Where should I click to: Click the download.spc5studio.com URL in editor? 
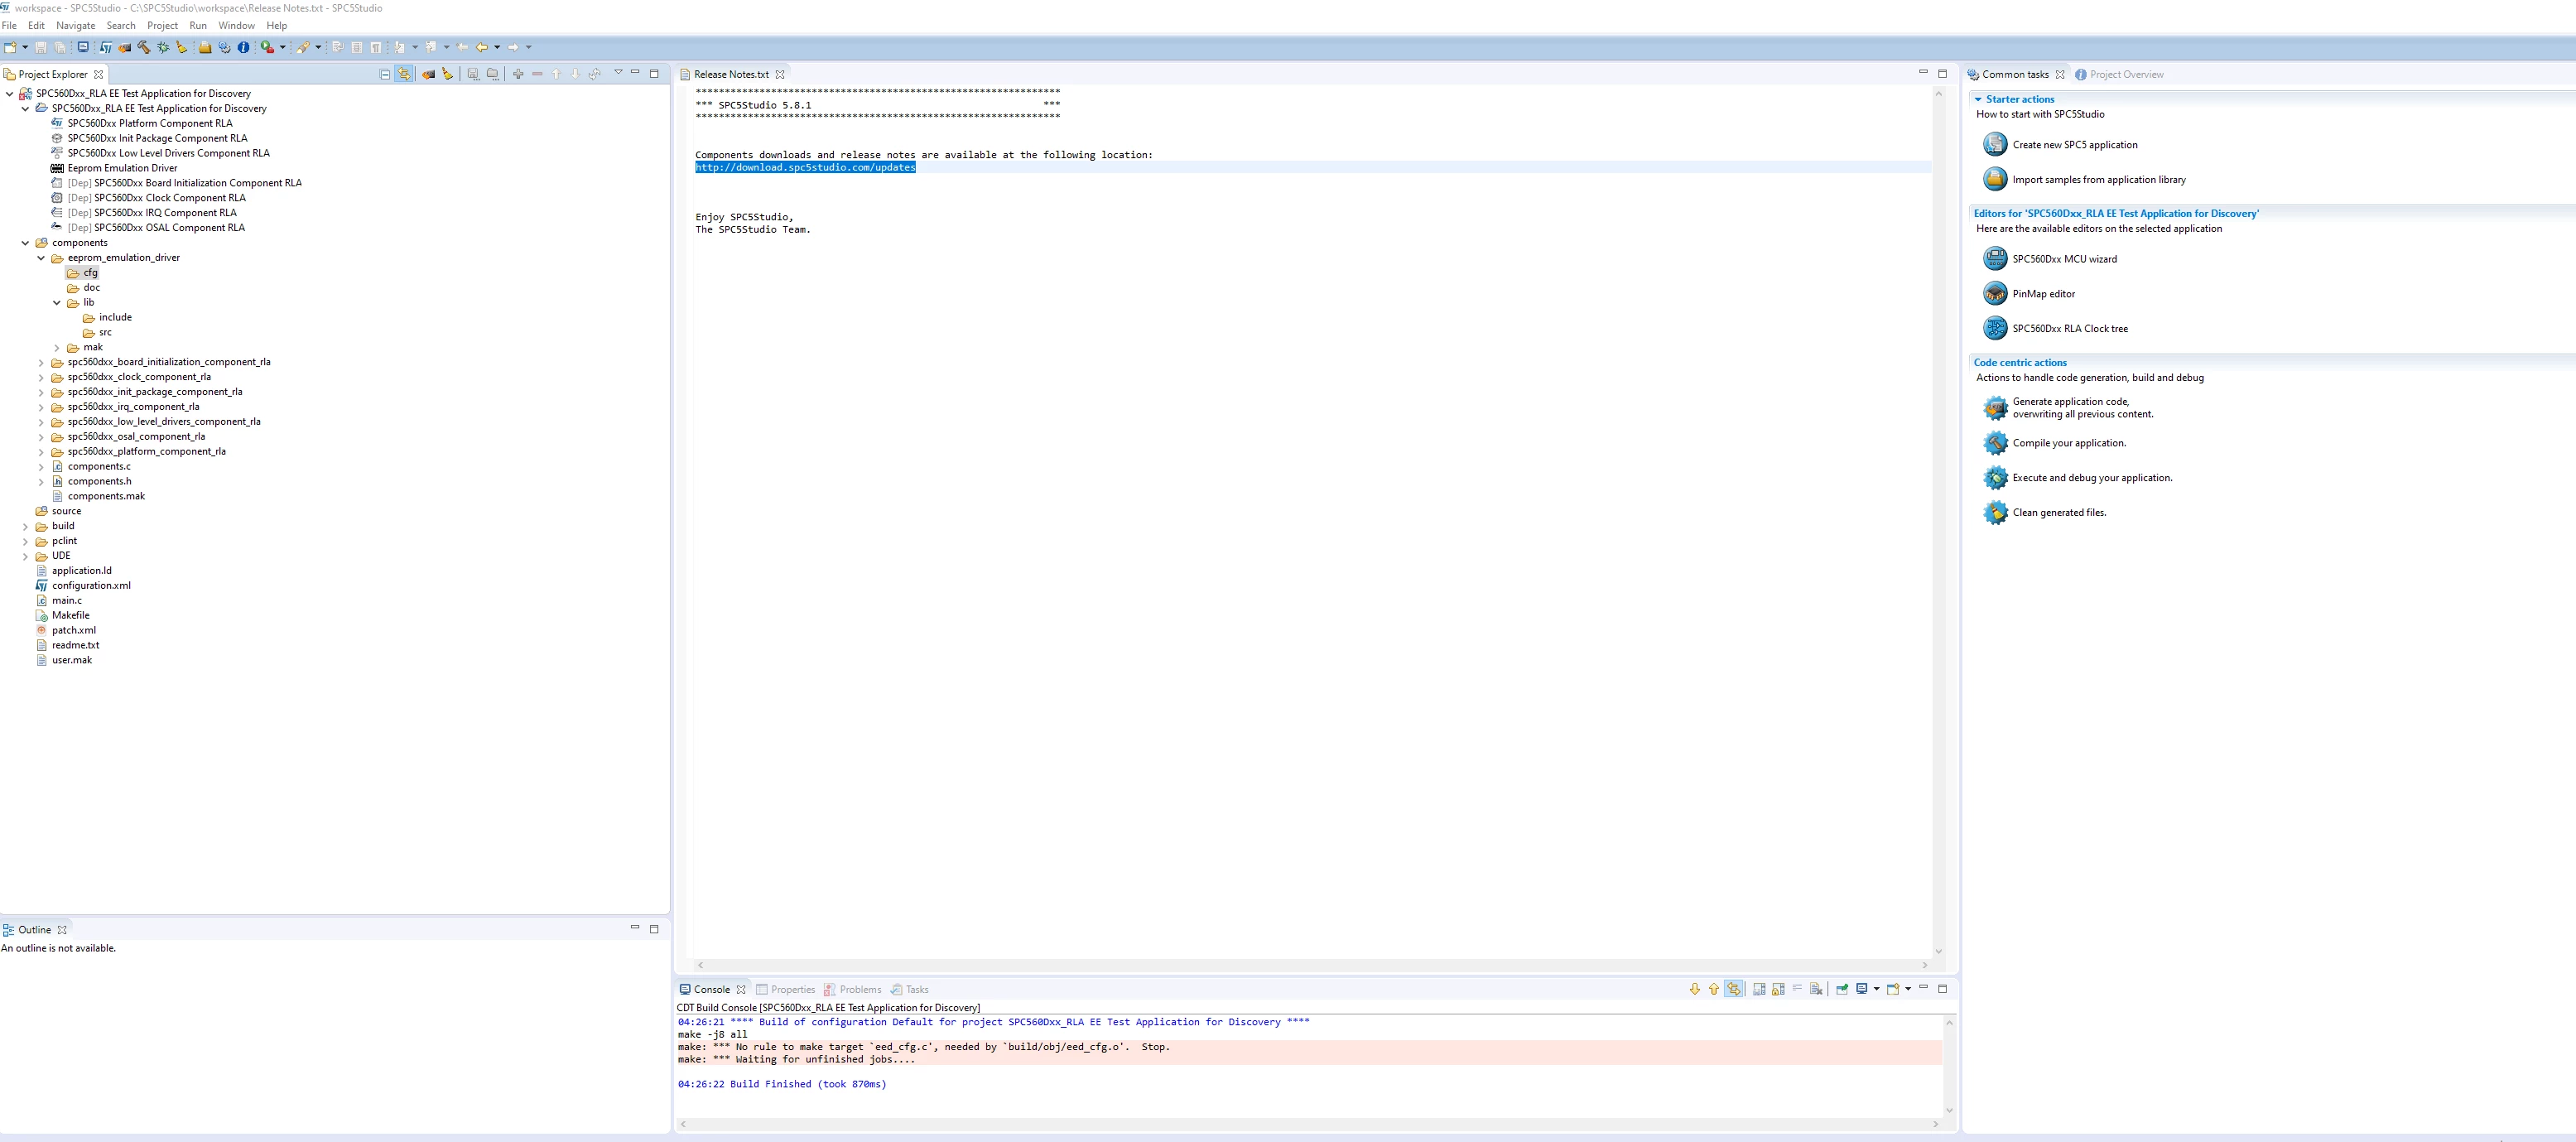pyautogui.click(x=805, y=167)
